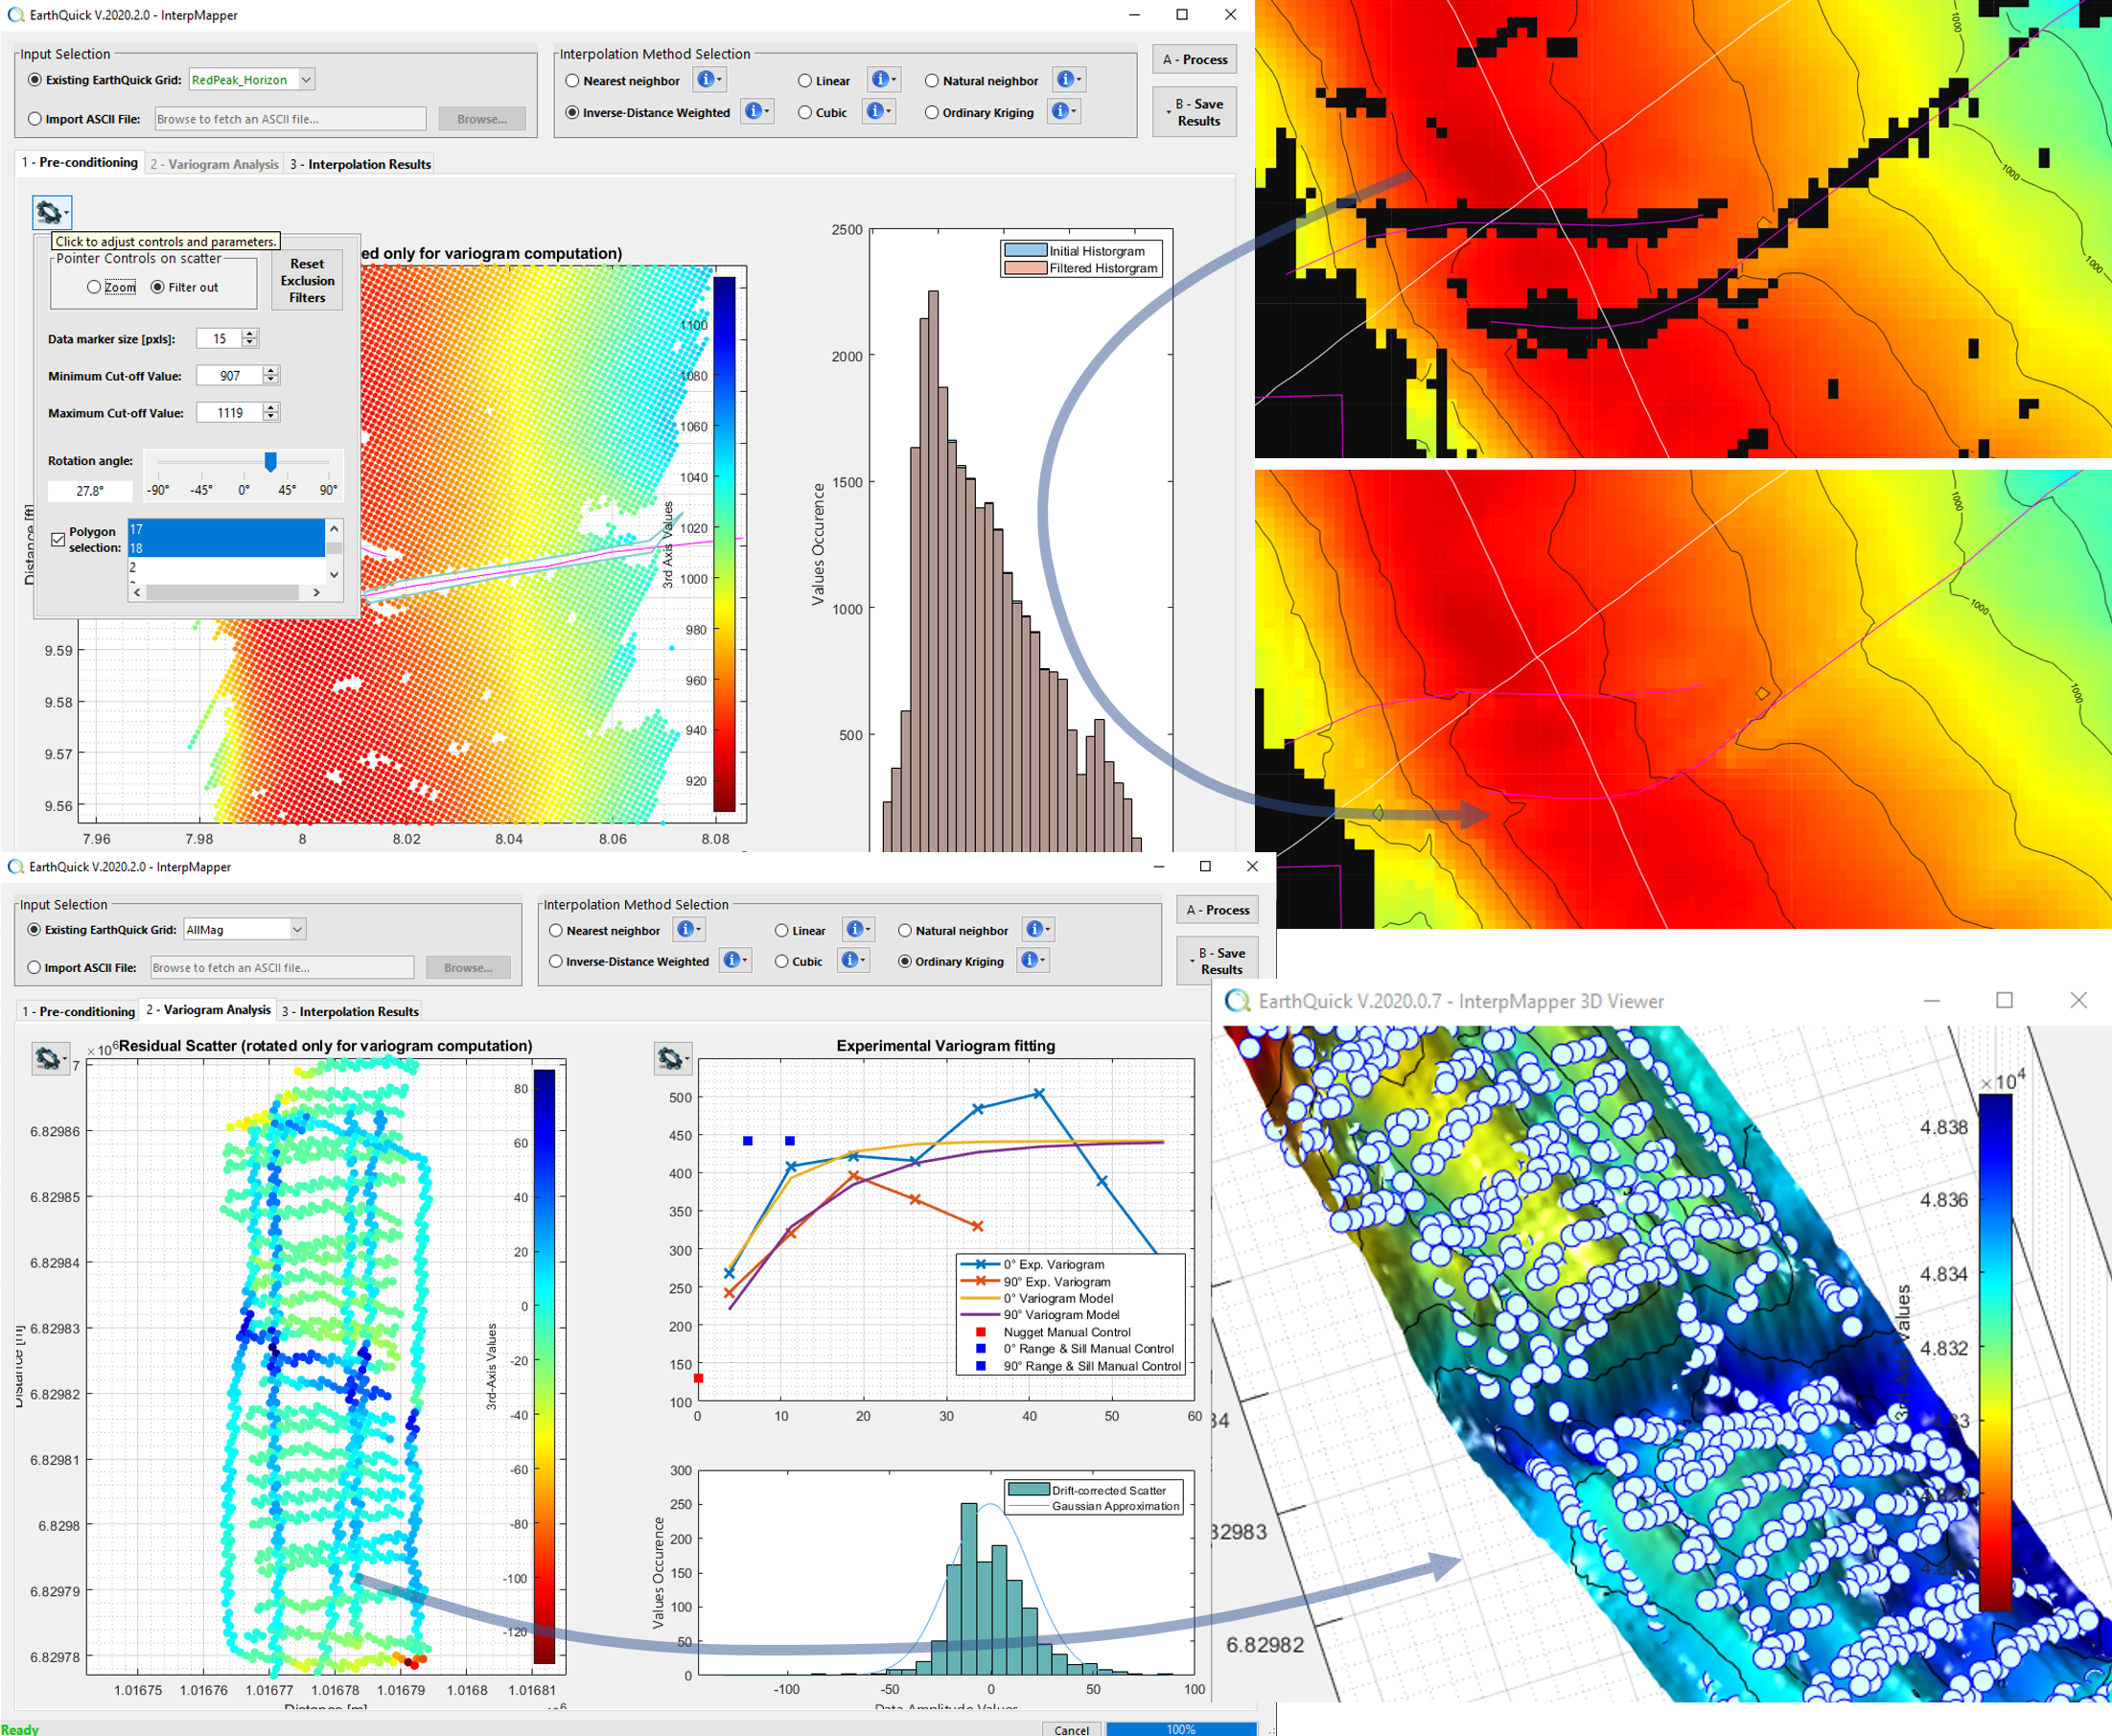Open 1 - Pre-conditioning tab in AllMag window
The height and width of the screenshot is (1736, 2112).
[x=78, y=1011]
